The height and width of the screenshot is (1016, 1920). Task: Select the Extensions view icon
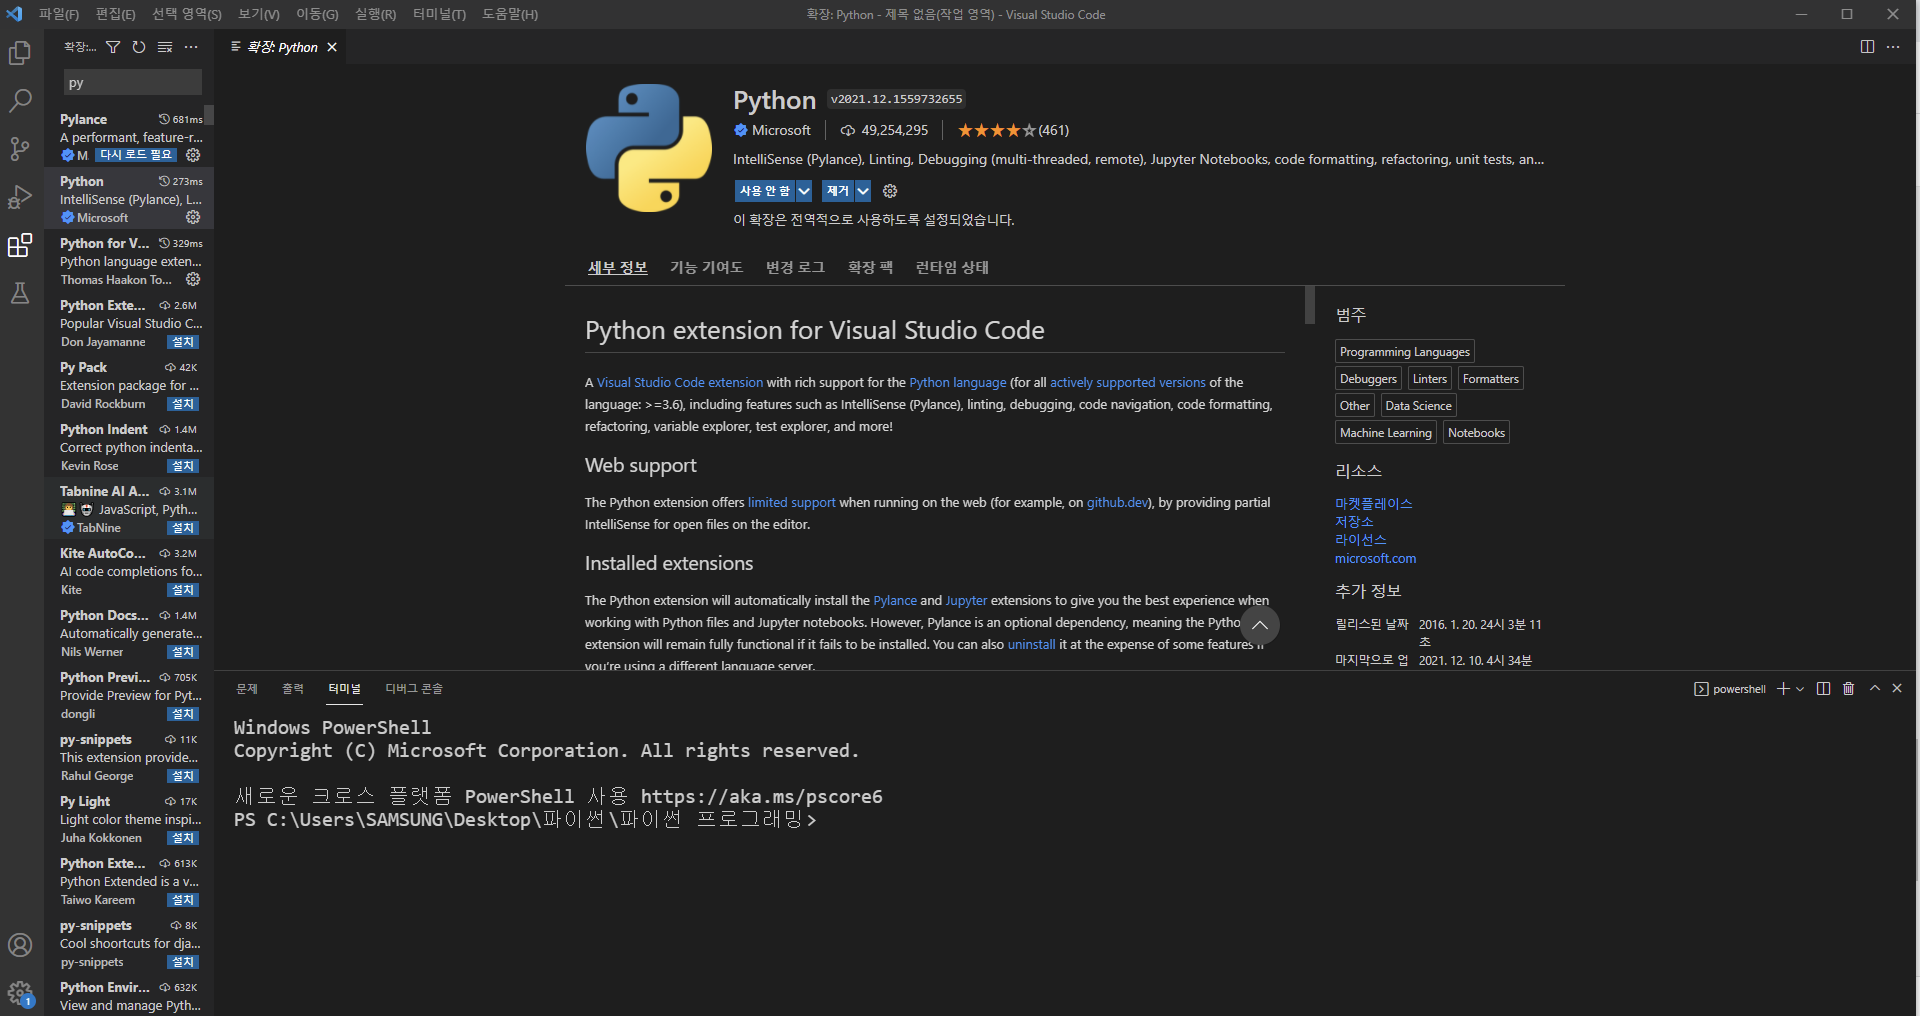click(x=20, y=245)
